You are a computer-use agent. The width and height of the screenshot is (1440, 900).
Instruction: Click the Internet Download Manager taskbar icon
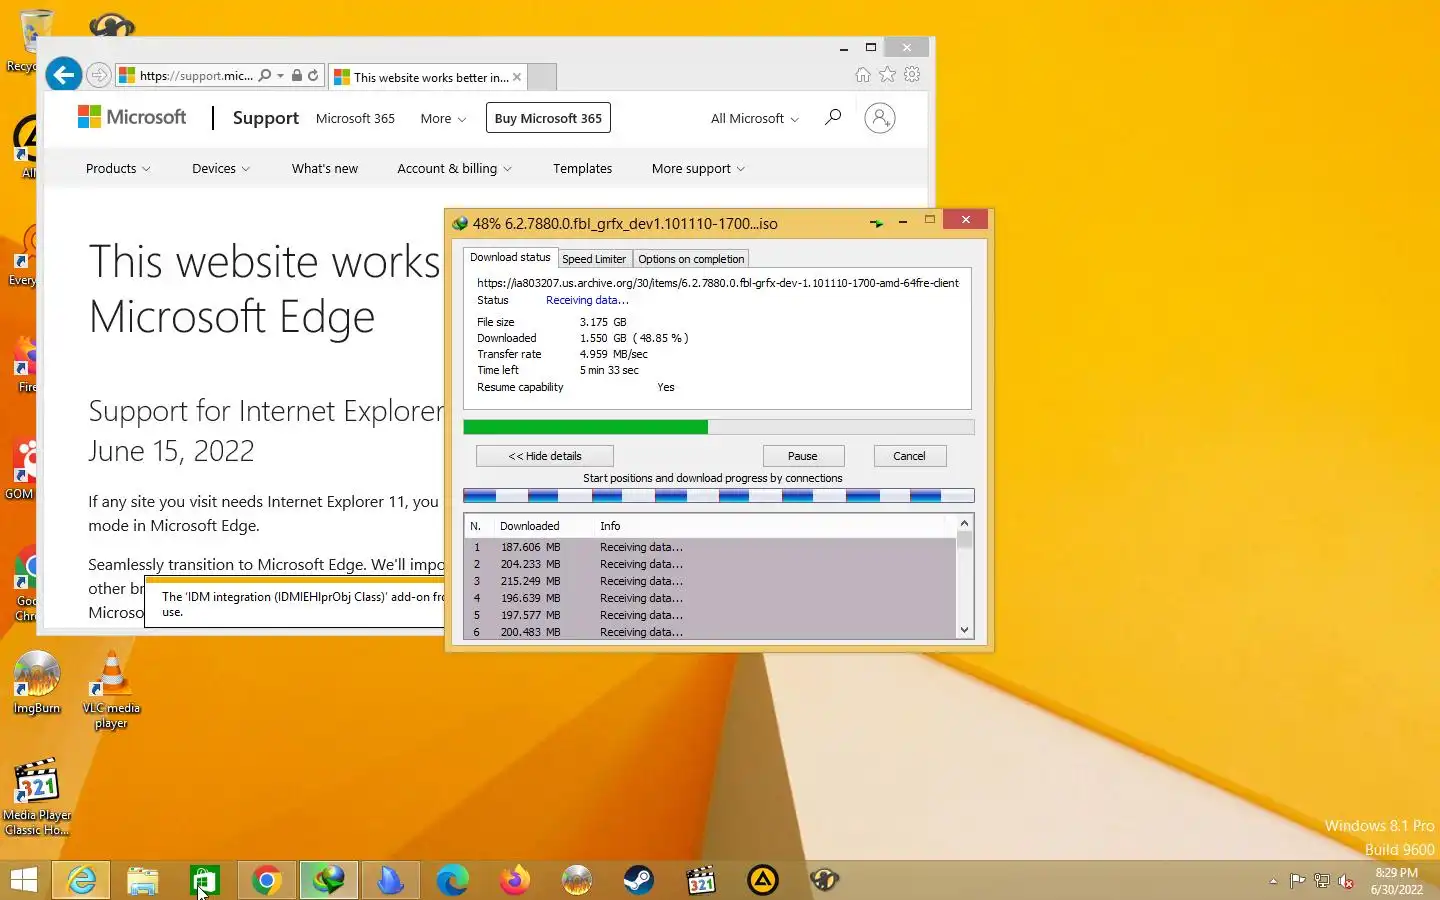pyautogui.click(x=328, y=880)
